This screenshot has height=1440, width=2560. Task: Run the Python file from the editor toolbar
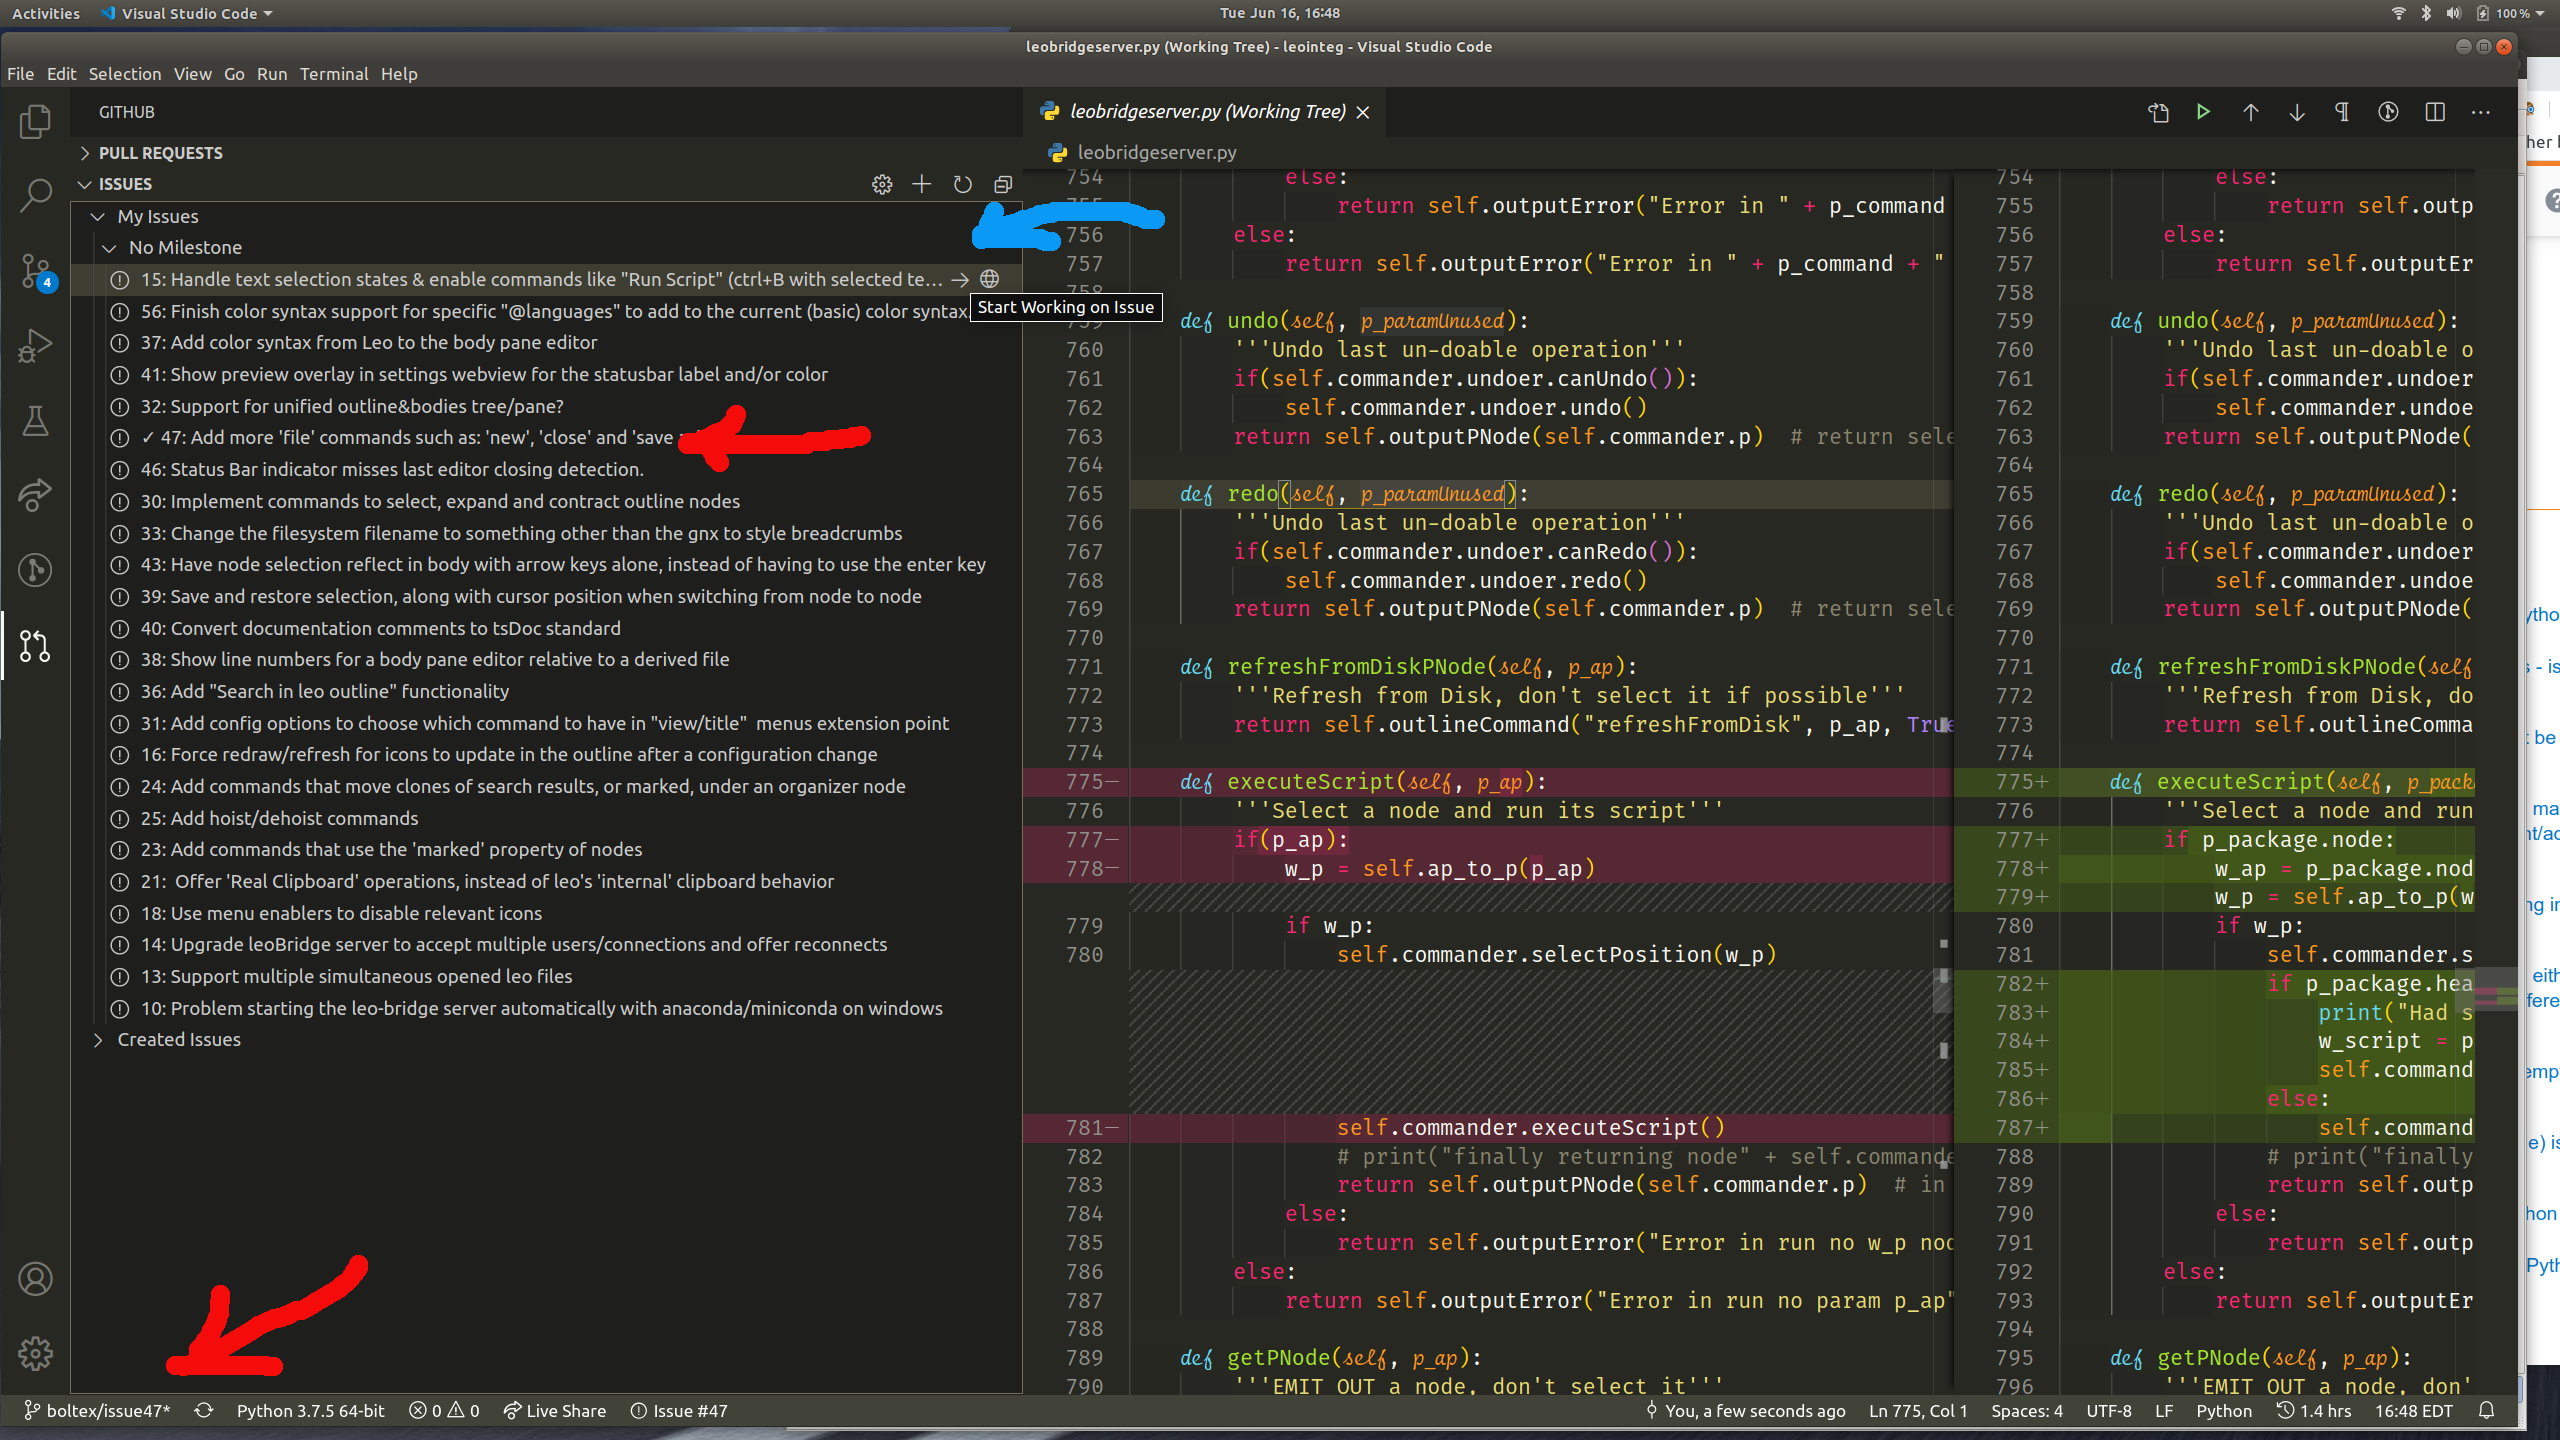[x=2203, y=112]
